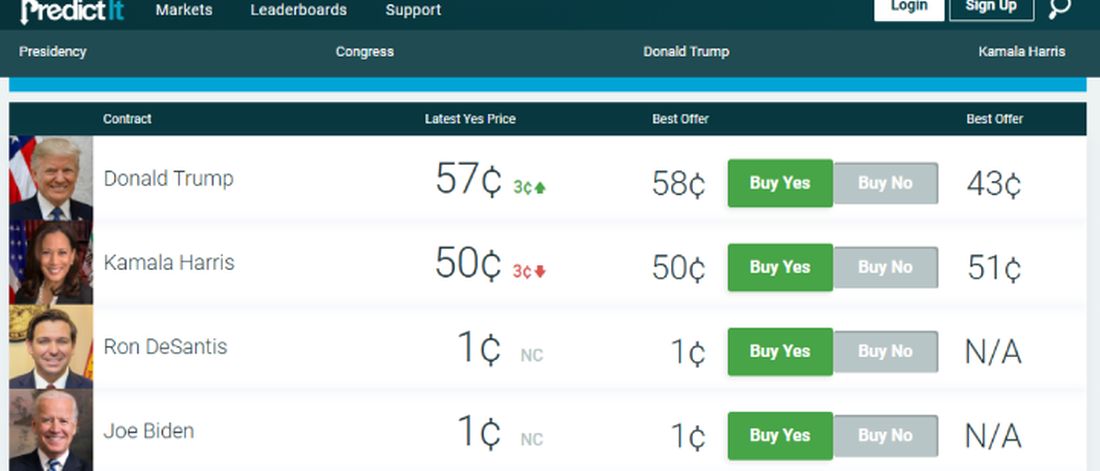Open the Kamala Harris contract name

169,263
